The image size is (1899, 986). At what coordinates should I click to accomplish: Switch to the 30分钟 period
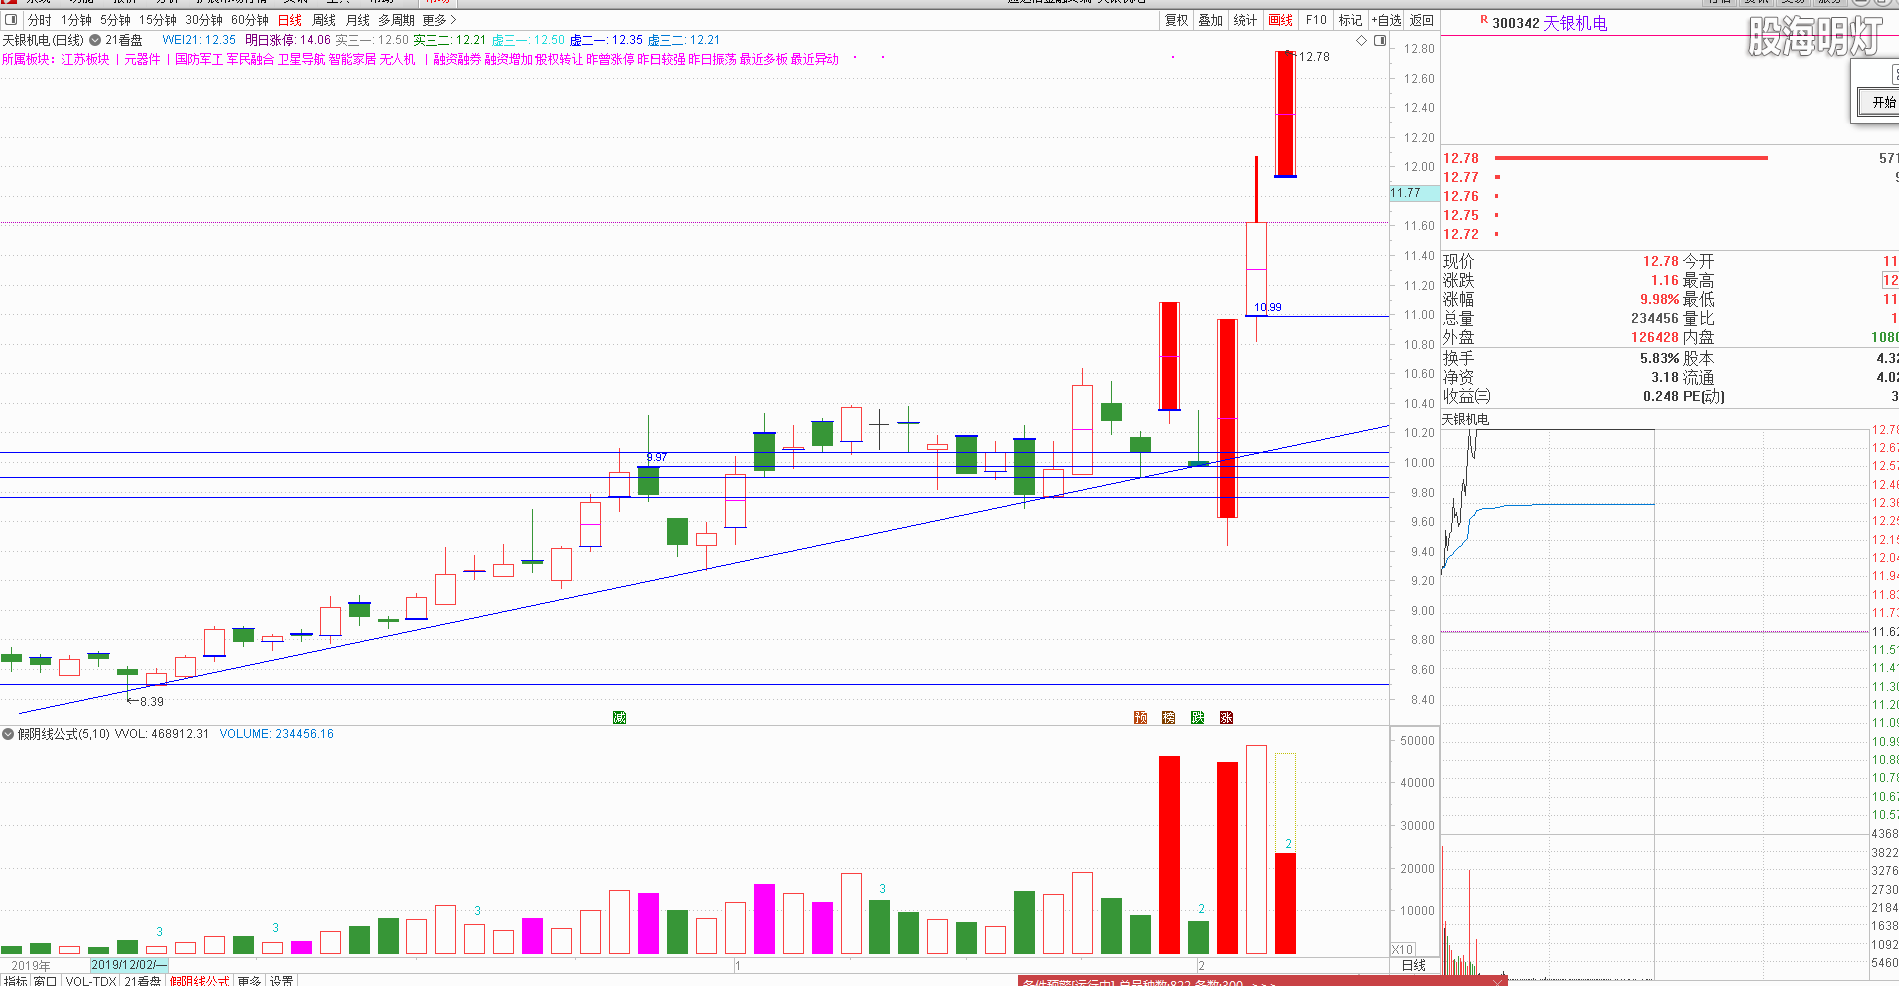click(x=204, y=20)
